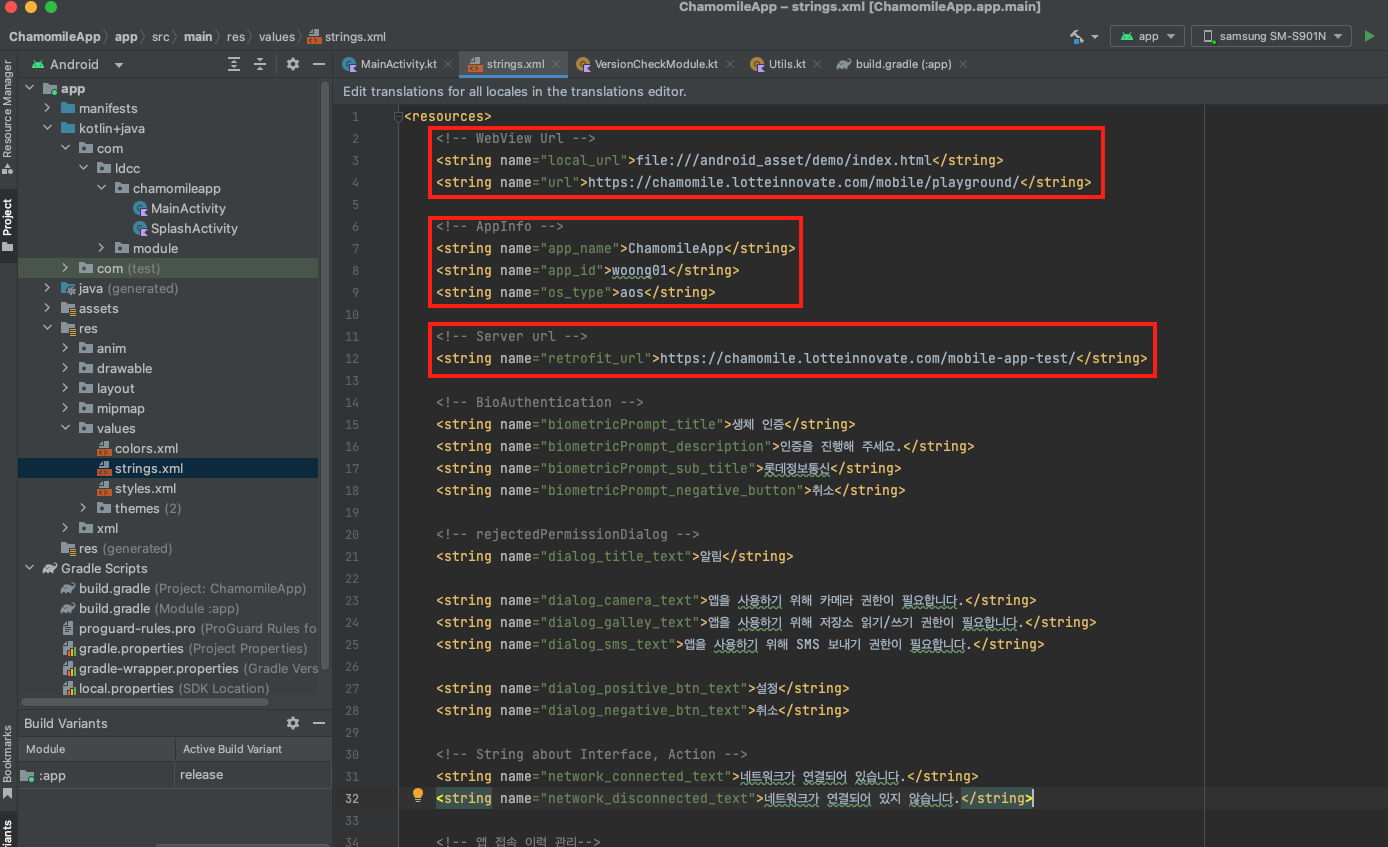The image size is (1388, 847).
Task: Expand the manifests folder
Action: click(x=47, y=108)
